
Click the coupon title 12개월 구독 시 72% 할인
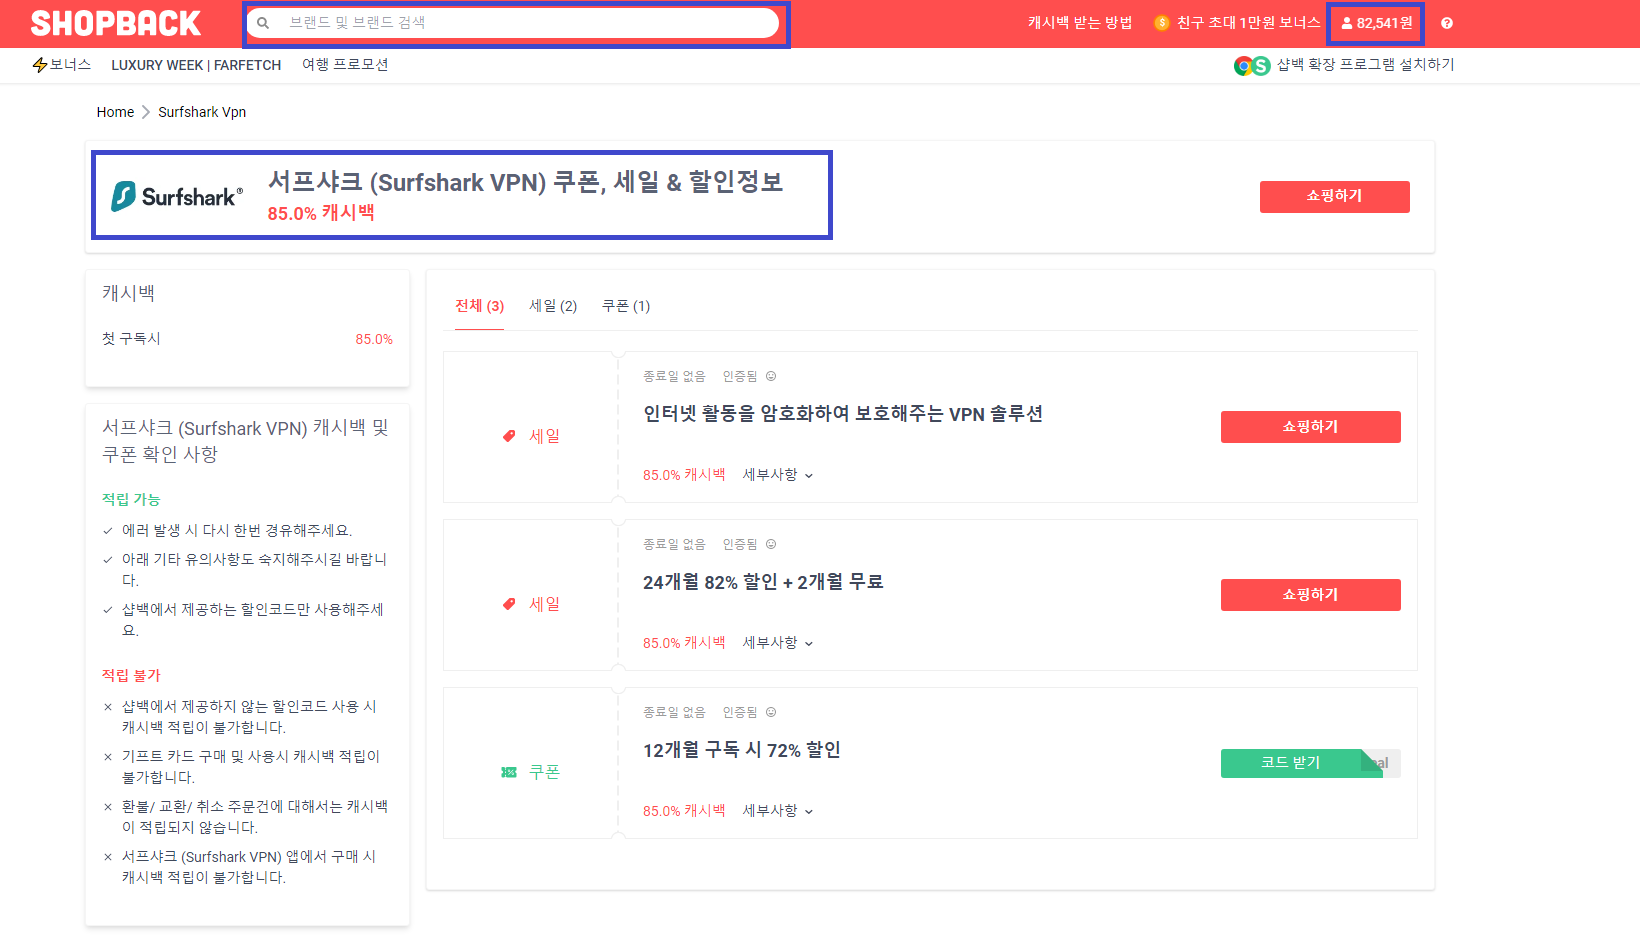(x=742, y=750)
